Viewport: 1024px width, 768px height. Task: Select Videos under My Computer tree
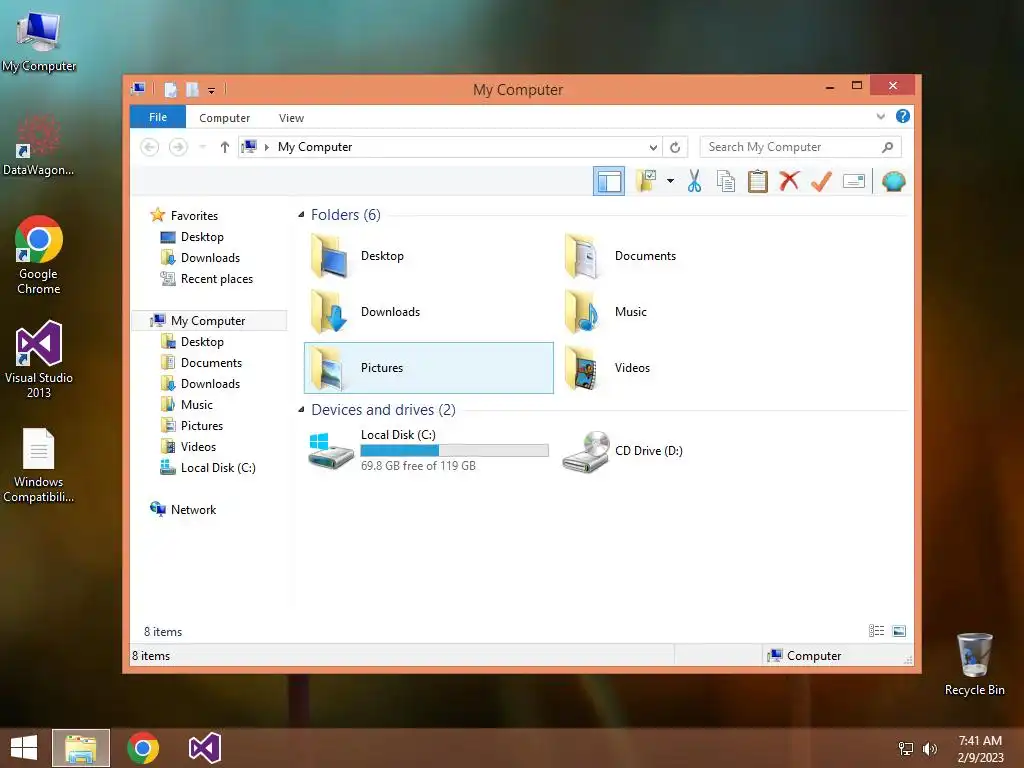click(x=198, y=447)
